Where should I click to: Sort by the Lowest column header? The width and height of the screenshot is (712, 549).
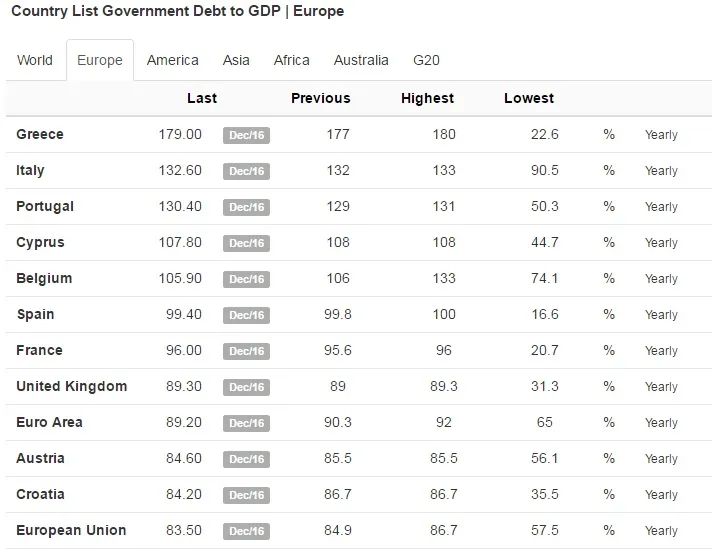pyautogui.click(x=529, y=98)
